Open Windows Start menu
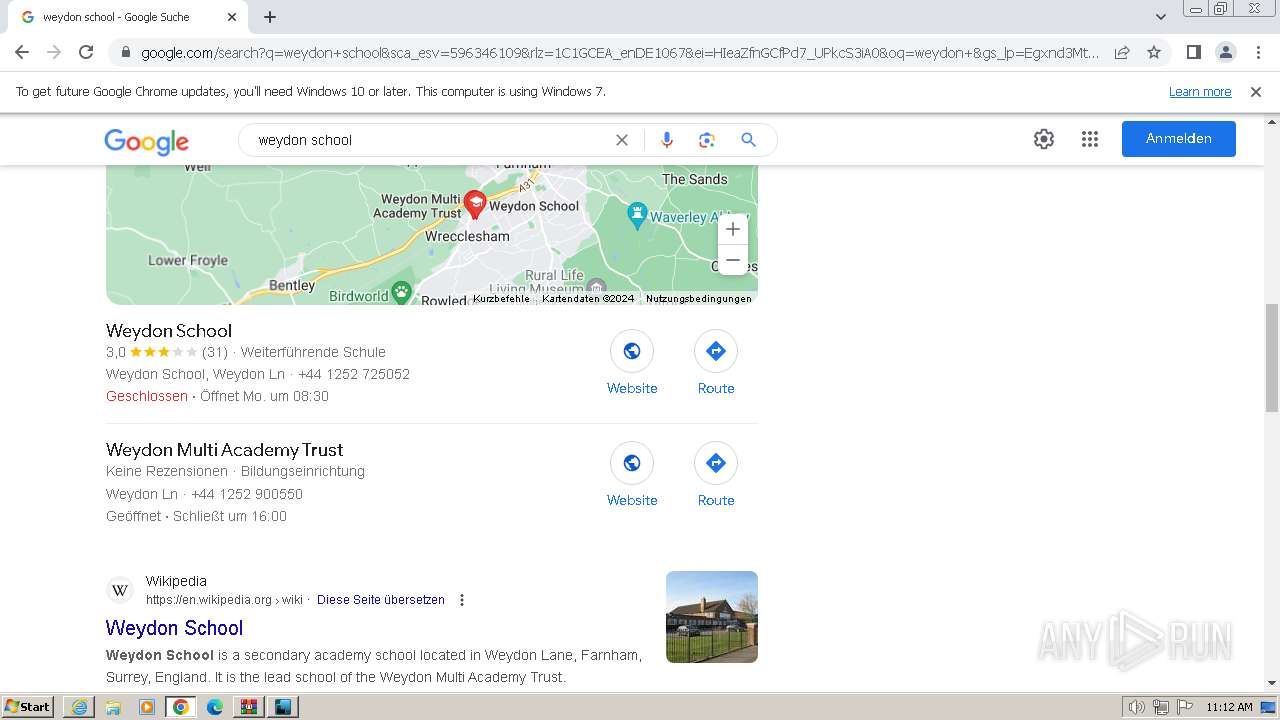The height and width of the screenshot is (720, 1280). point(27,707)
